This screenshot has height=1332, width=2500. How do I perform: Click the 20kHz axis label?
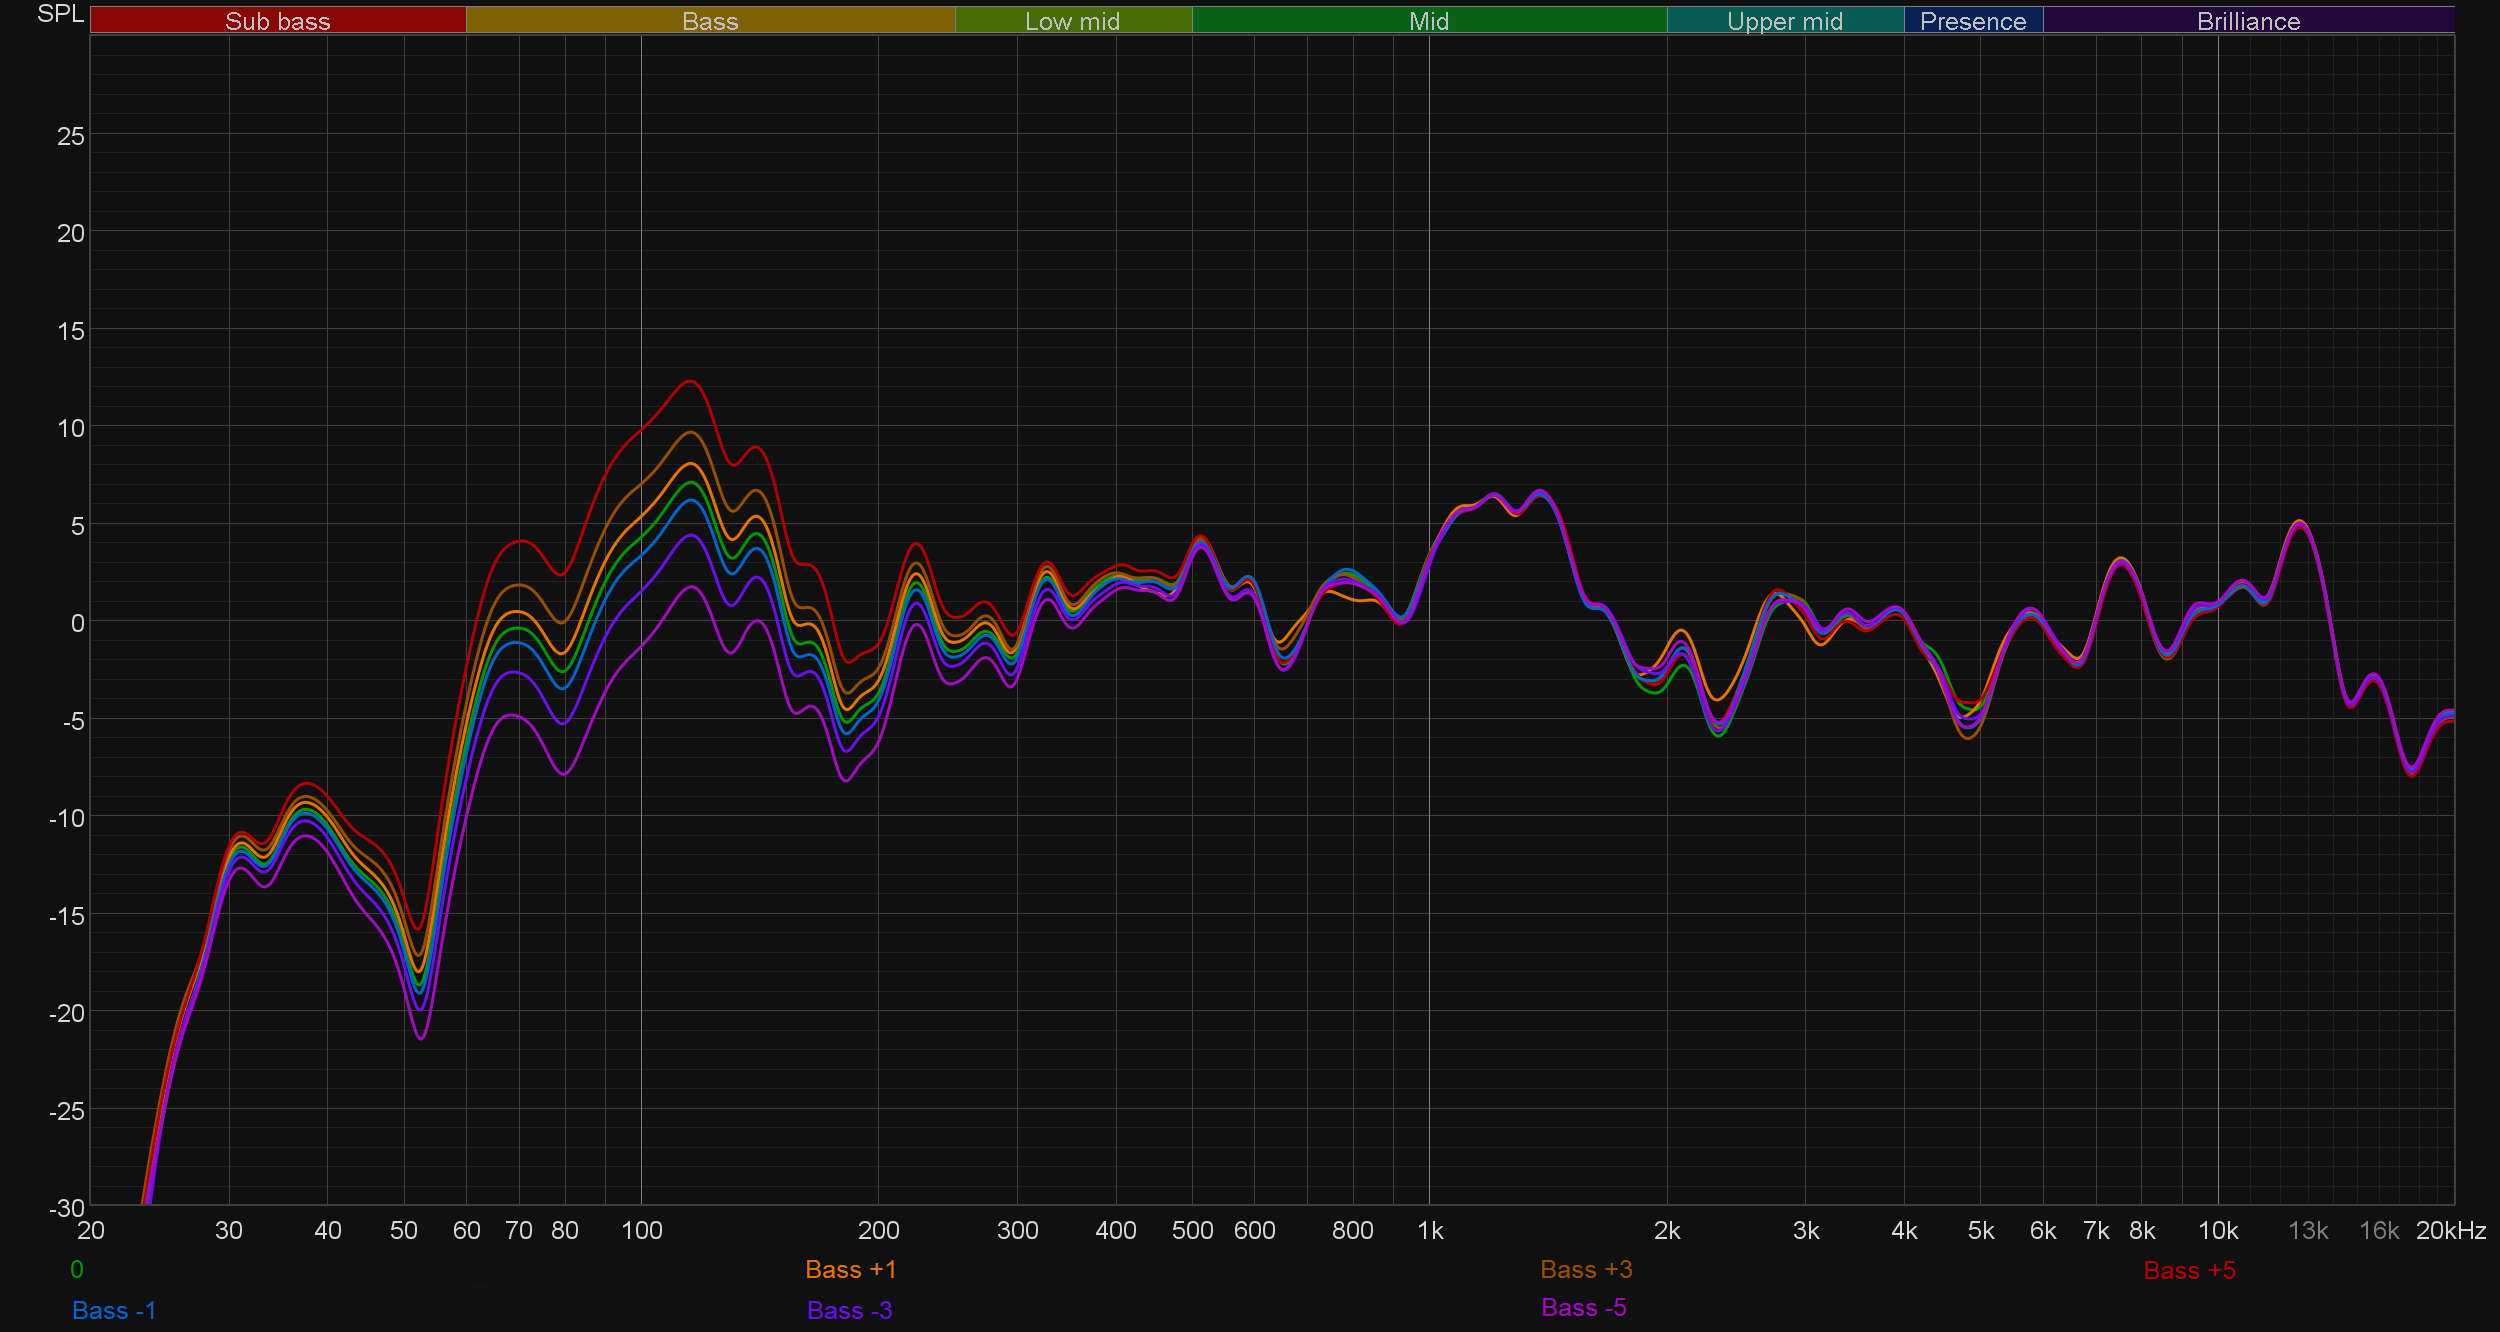2450,1230
